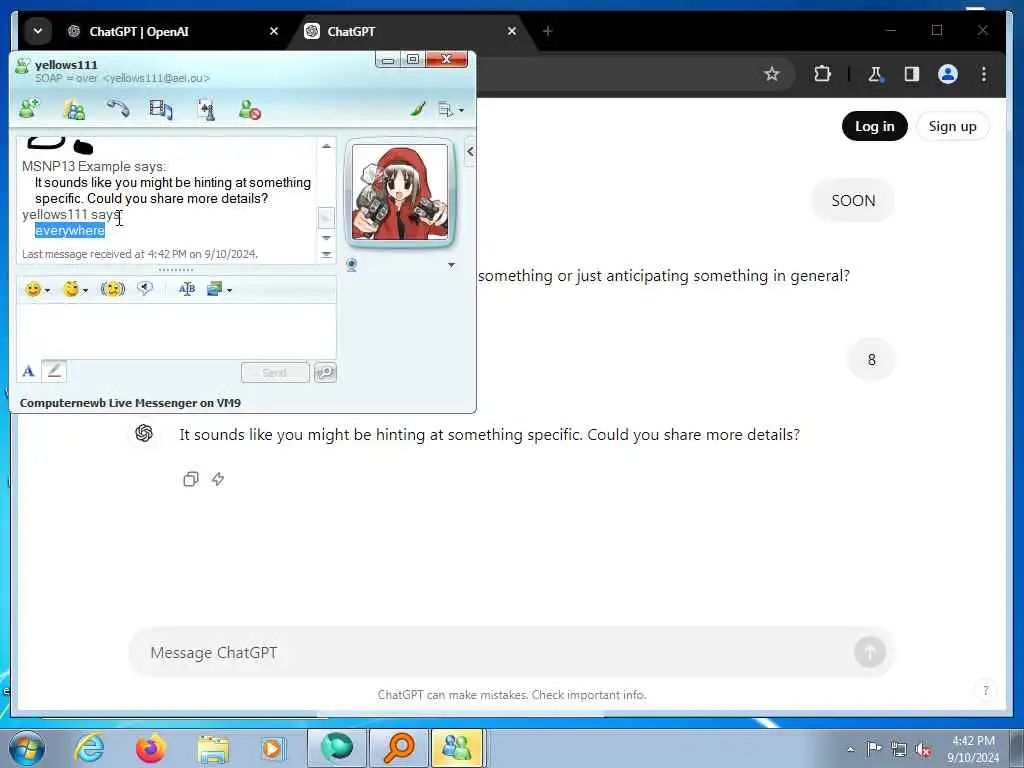Open the tab search dropdown in Chrome

coord(38,31)
